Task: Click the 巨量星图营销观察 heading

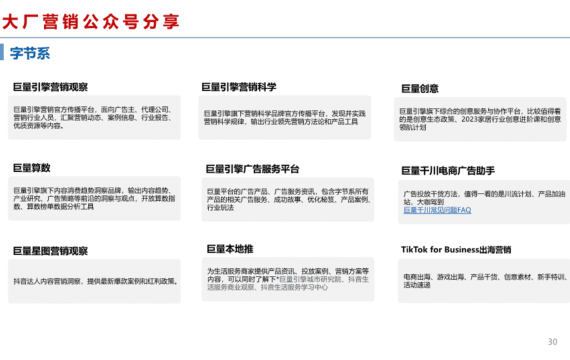Action: pos(51,251)
